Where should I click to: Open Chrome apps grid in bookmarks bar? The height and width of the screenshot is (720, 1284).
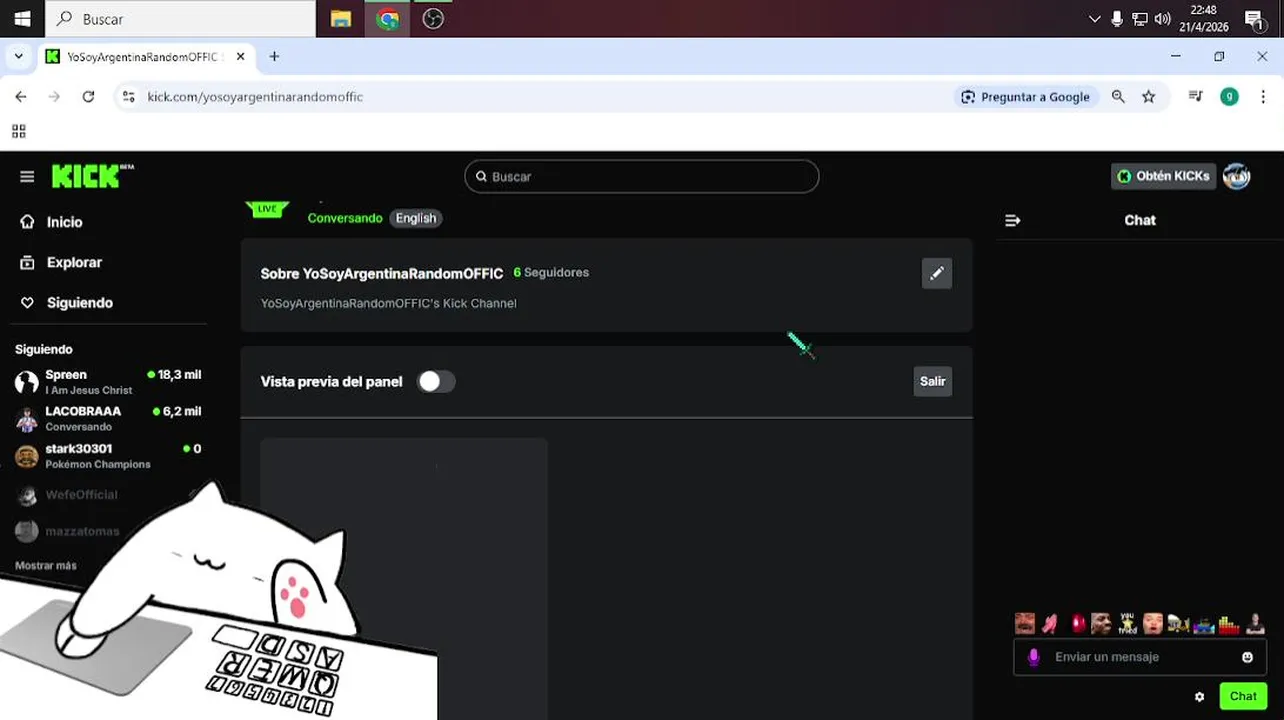pyautogui.click(x=19, y=131)
